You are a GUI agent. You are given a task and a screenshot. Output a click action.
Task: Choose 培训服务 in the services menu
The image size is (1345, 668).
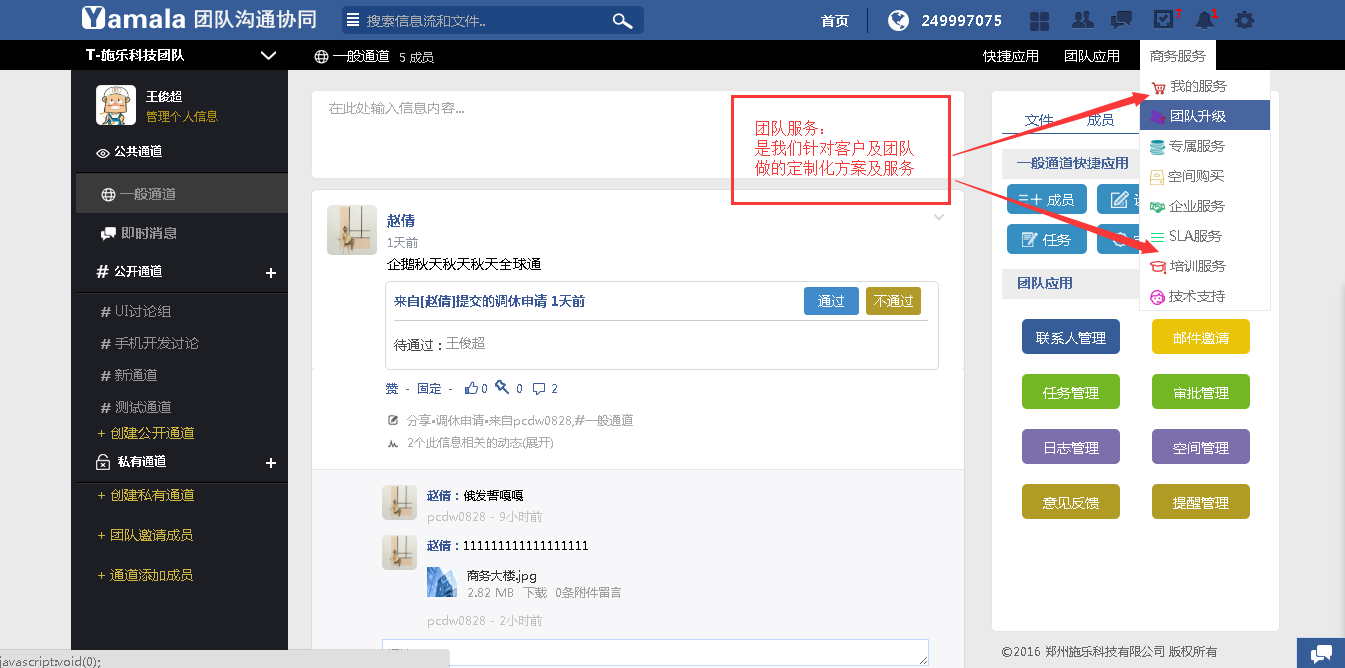(x=1197, y=266)
